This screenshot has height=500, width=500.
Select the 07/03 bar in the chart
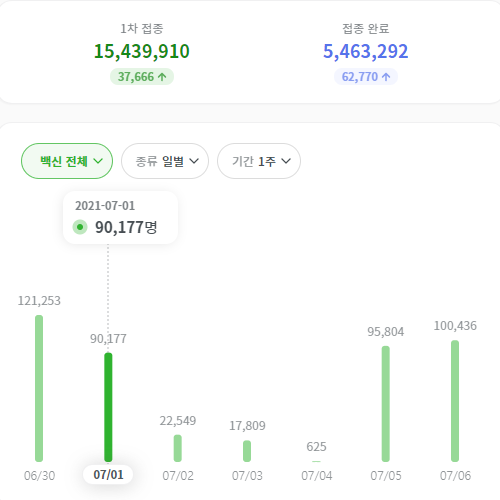click(x=247, y=451)
